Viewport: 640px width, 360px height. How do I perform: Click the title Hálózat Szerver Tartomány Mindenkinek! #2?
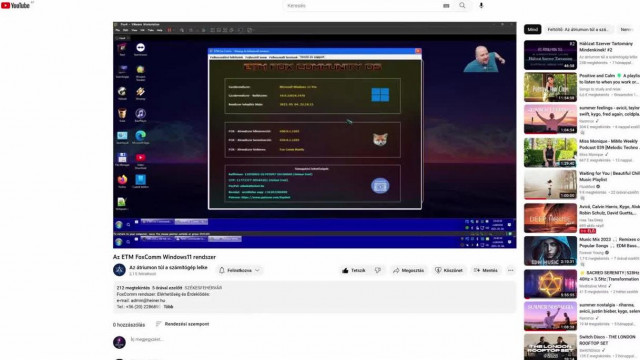pyautogui.click(x=606, y=47)
